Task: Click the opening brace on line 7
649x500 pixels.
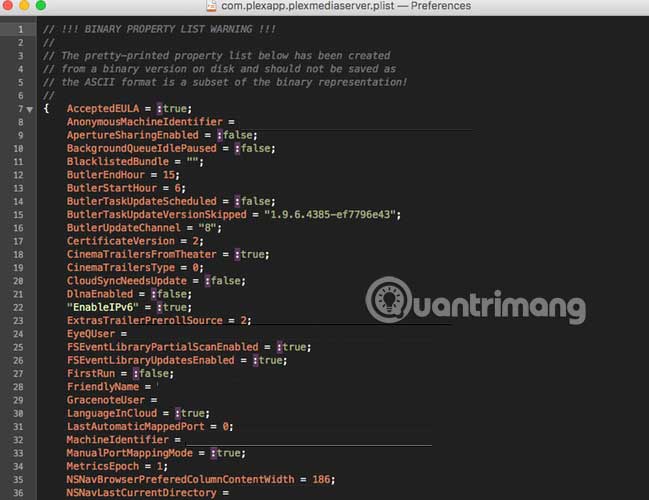Action: point(46,108)
